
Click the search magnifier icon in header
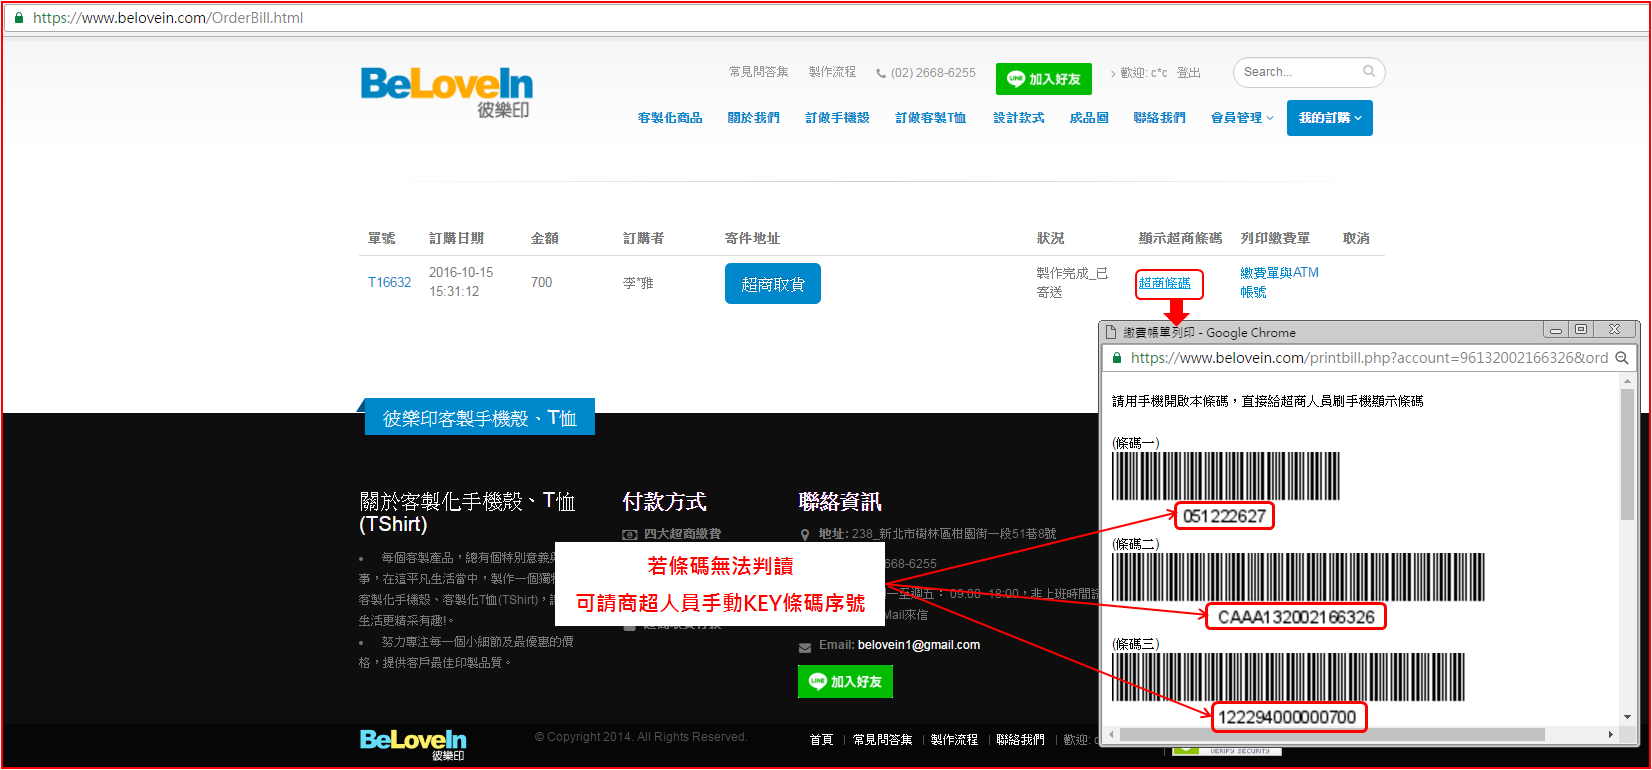pyautogui.click(x=1369, y=71)
